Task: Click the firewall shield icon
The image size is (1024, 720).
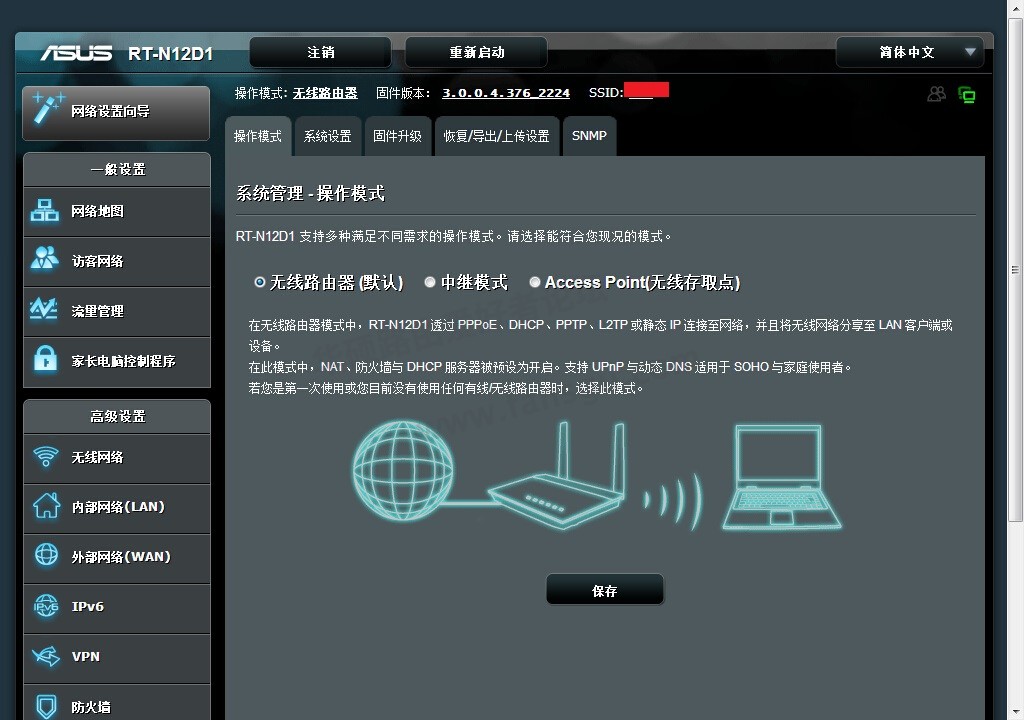Action: [46, 706]
